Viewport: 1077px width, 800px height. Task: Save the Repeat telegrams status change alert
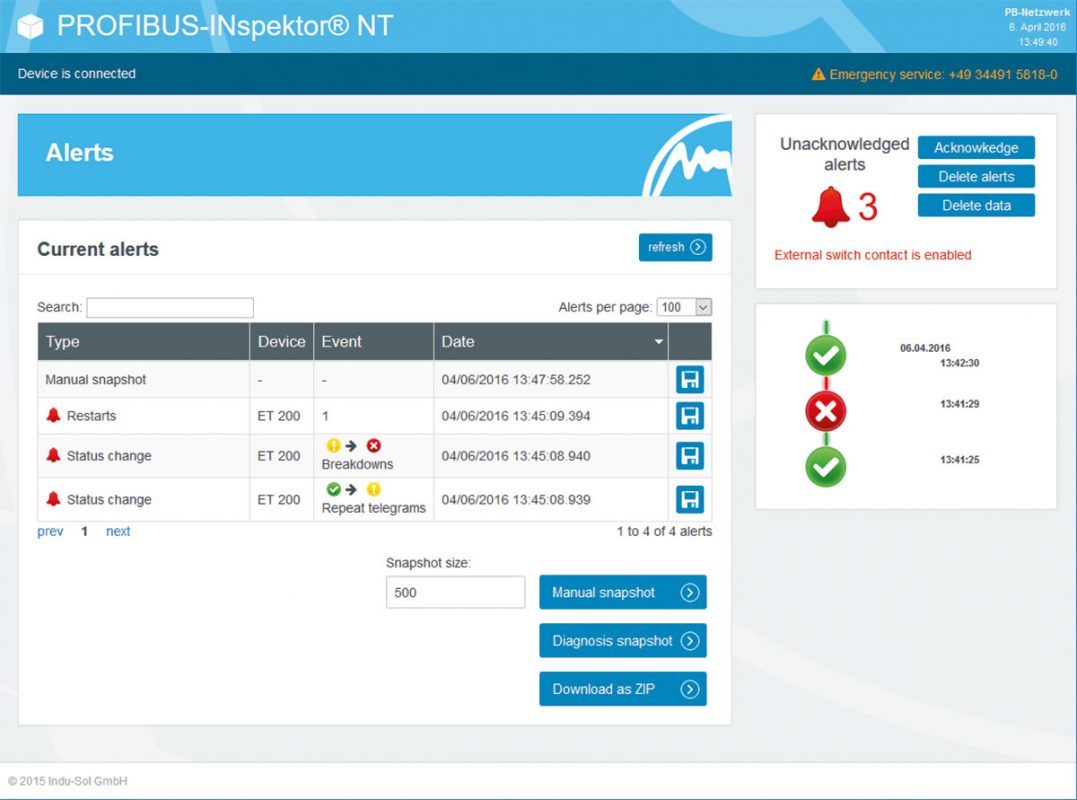click(x=690, y=499)
